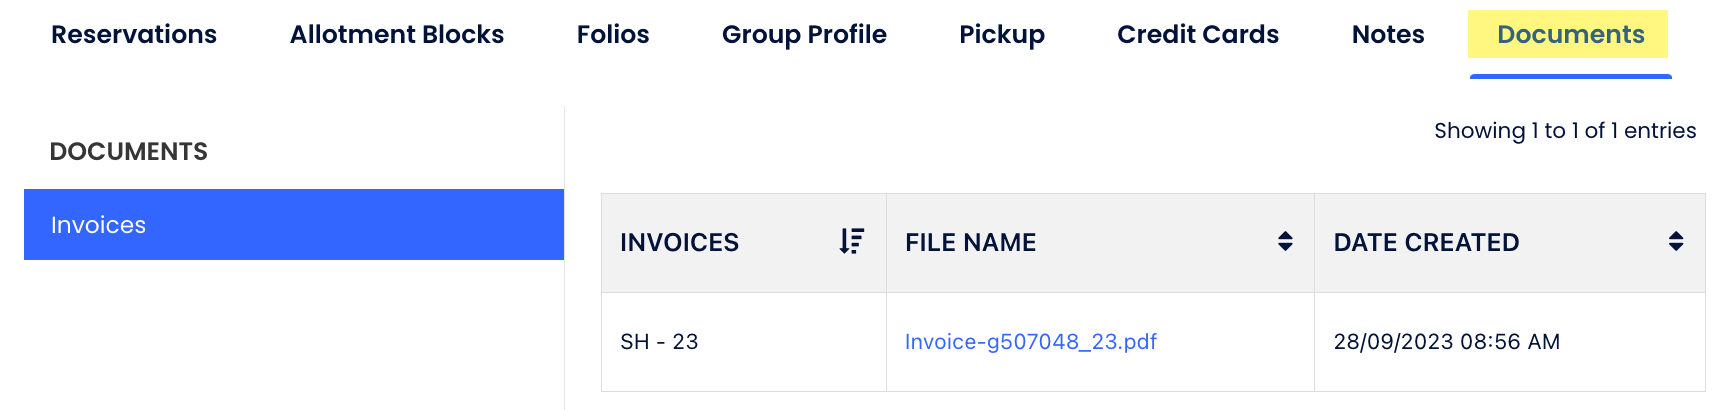Click the FILE NAME column header label

tap(970, 243)
